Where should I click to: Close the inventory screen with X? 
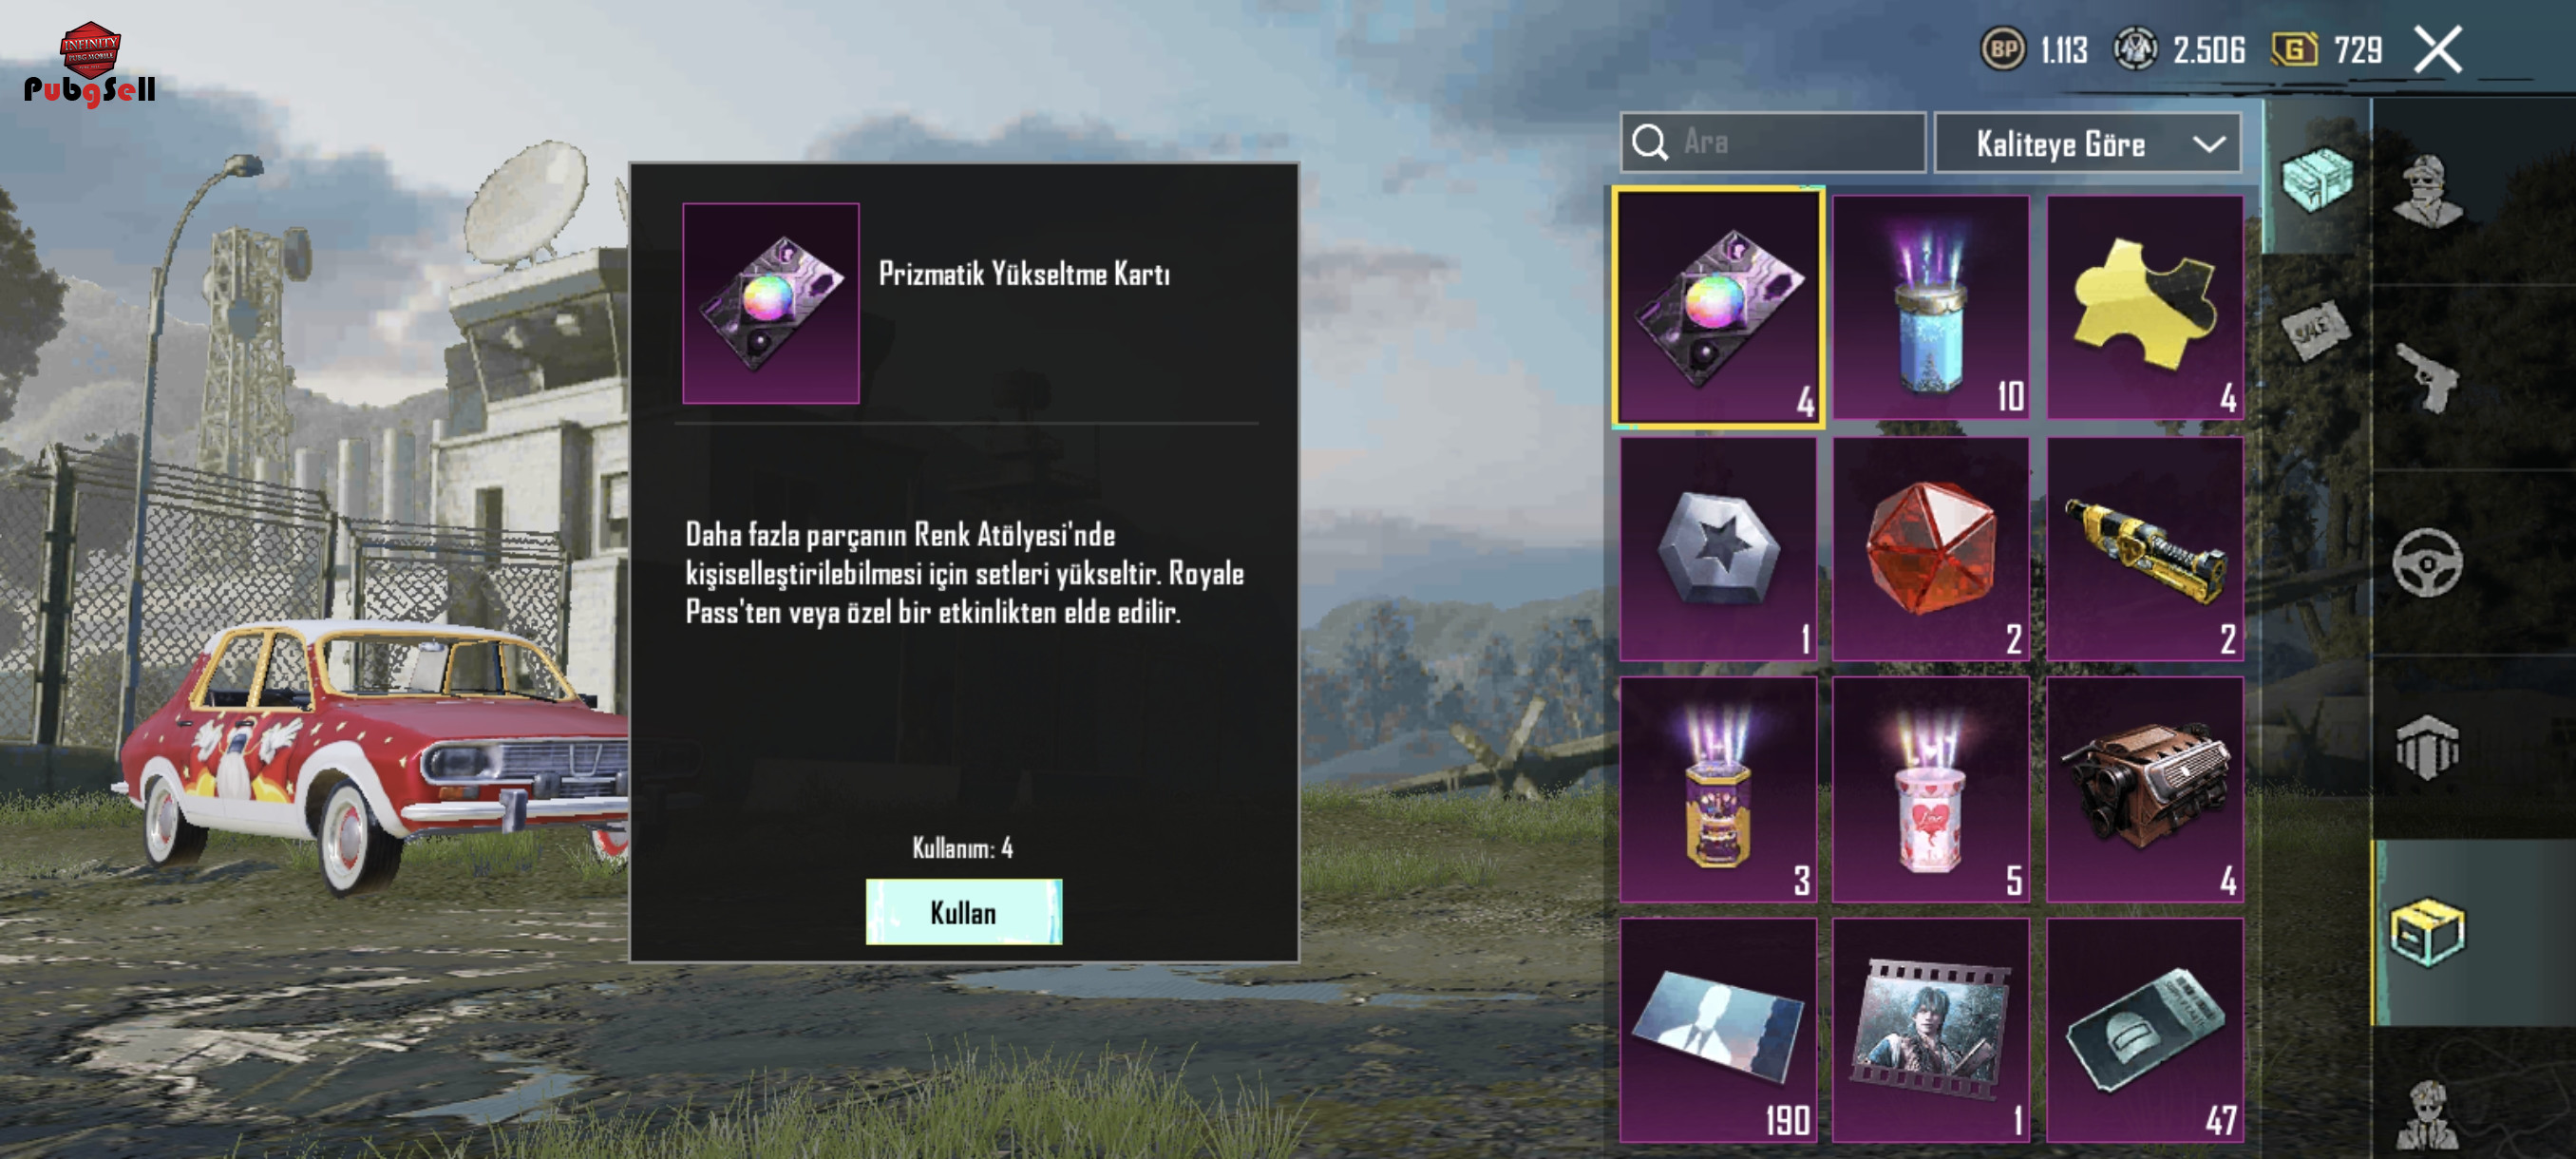(2438, 49)
